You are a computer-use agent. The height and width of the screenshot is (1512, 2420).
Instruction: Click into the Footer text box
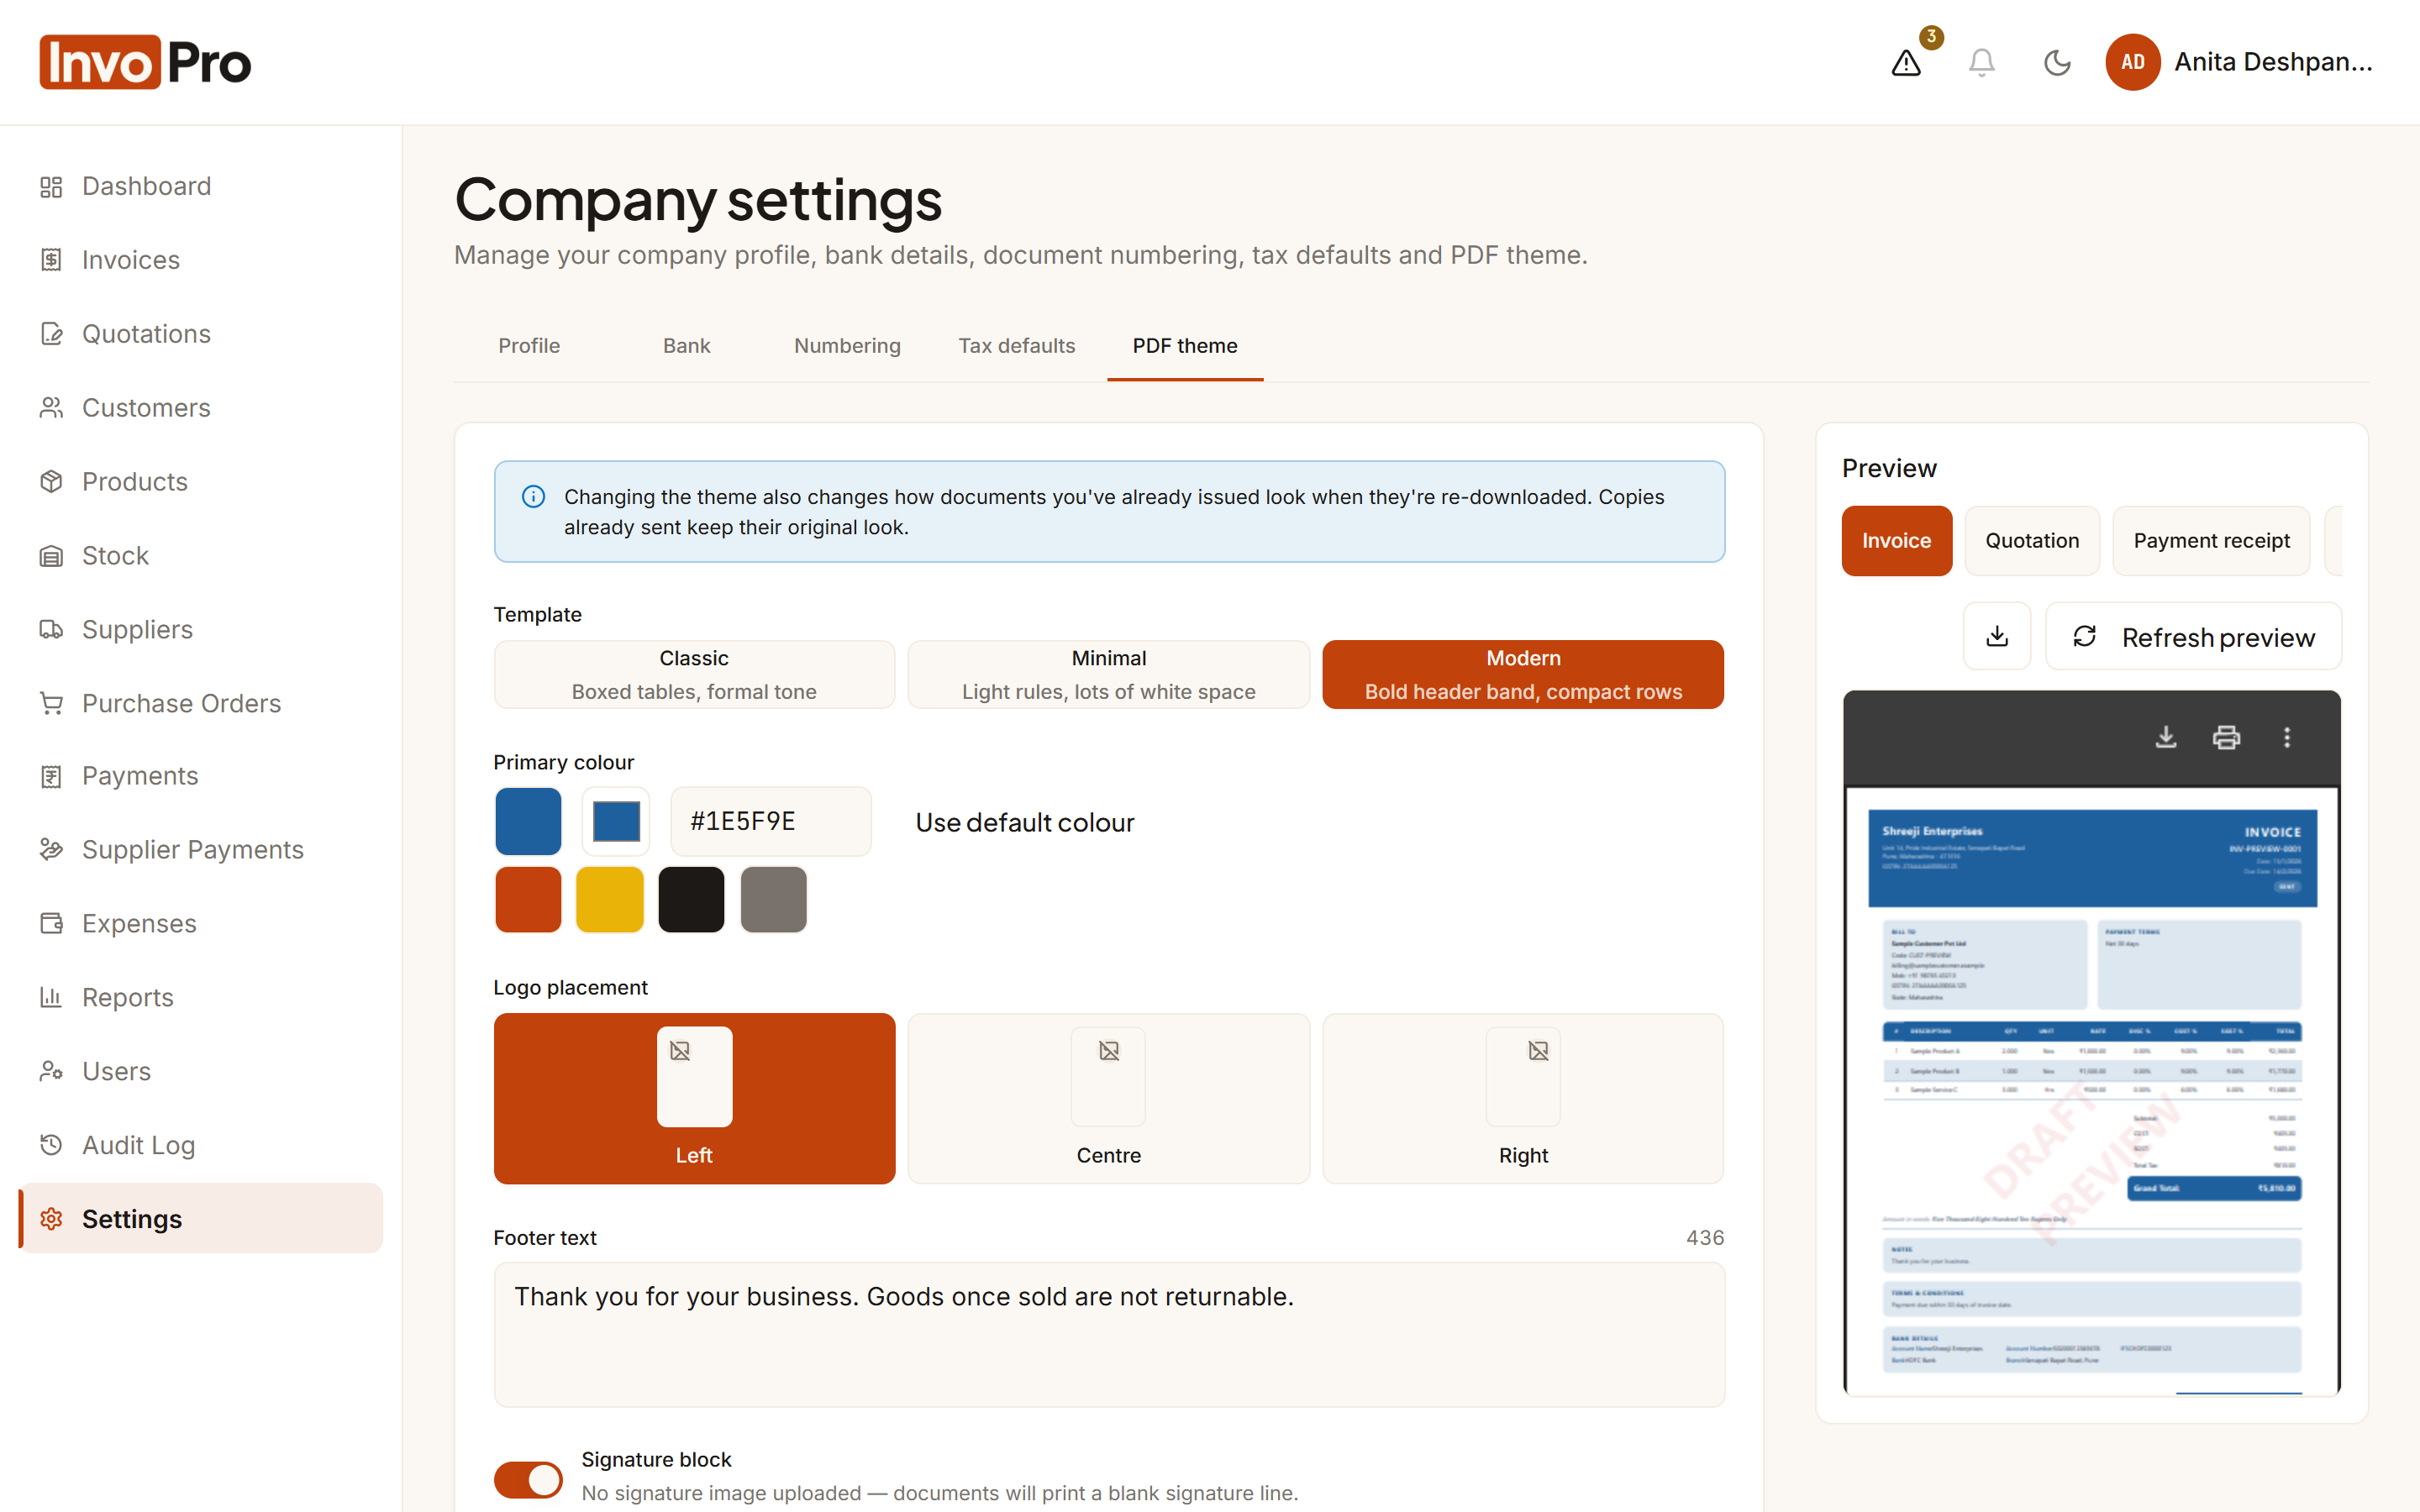point(1109,1335)
